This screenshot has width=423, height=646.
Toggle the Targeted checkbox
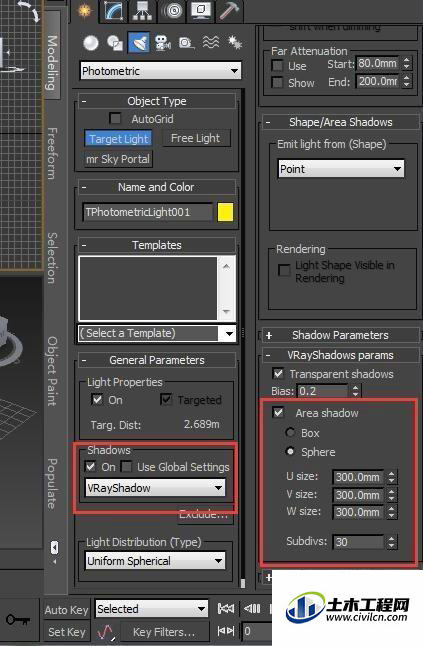(x=166, y=399)
